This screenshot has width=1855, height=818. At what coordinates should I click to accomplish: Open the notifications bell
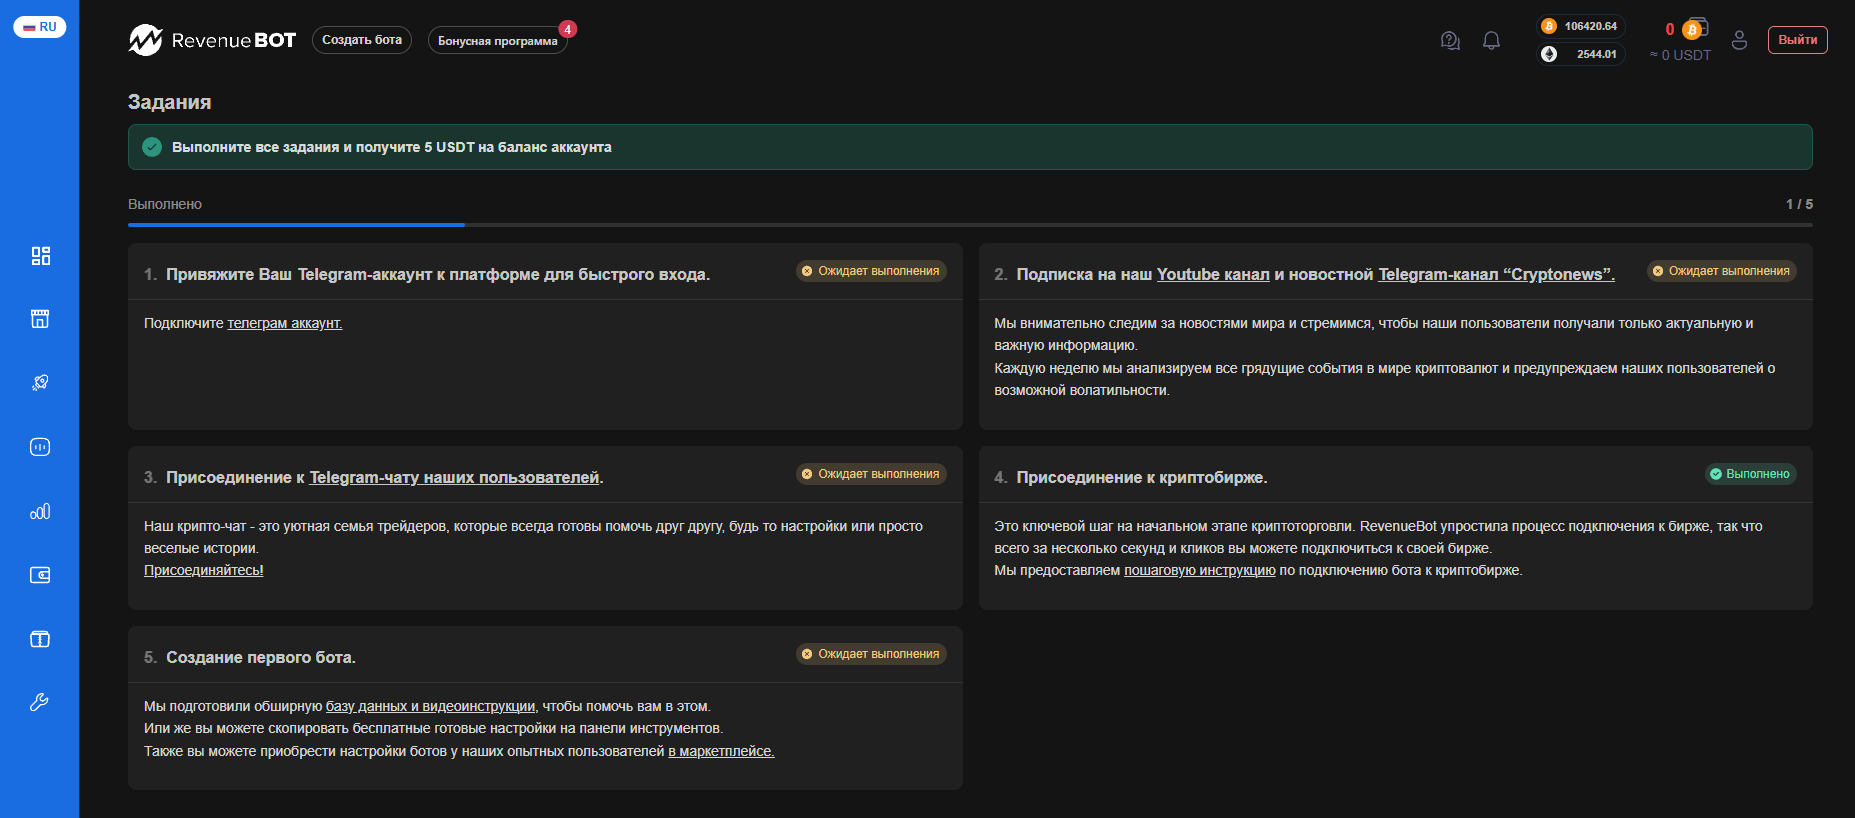(x=1491, y=40)
